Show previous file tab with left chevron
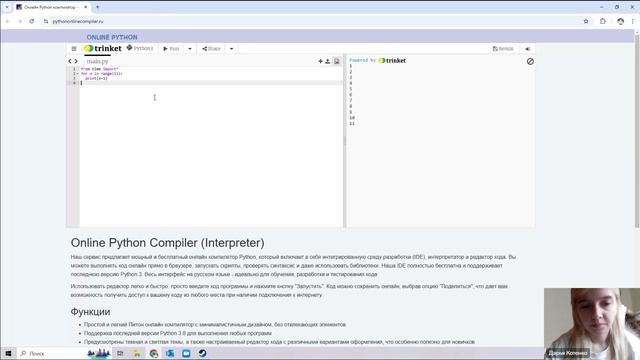The height and width of the screenshot is (360, 640). tap(70, 61)
